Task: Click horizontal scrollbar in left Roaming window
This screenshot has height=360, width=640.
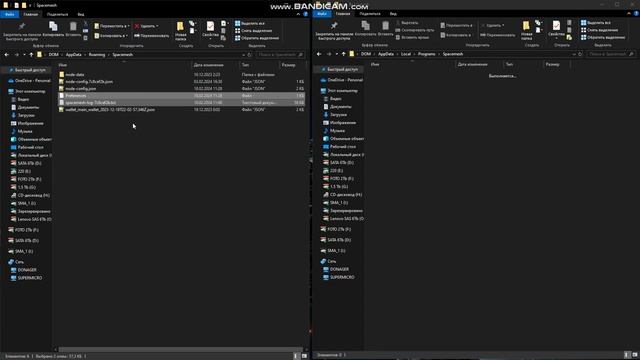Action: tap(181, 349)
